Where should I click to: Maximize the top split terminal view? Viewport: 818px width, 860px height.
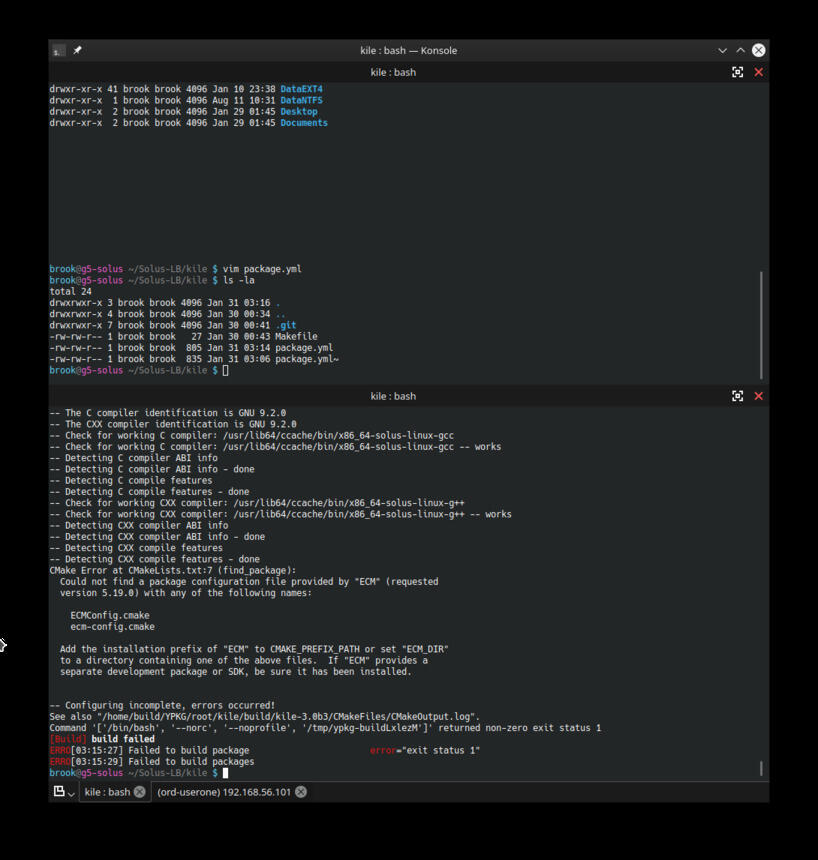pyautogui.click(x=737, y=72)
